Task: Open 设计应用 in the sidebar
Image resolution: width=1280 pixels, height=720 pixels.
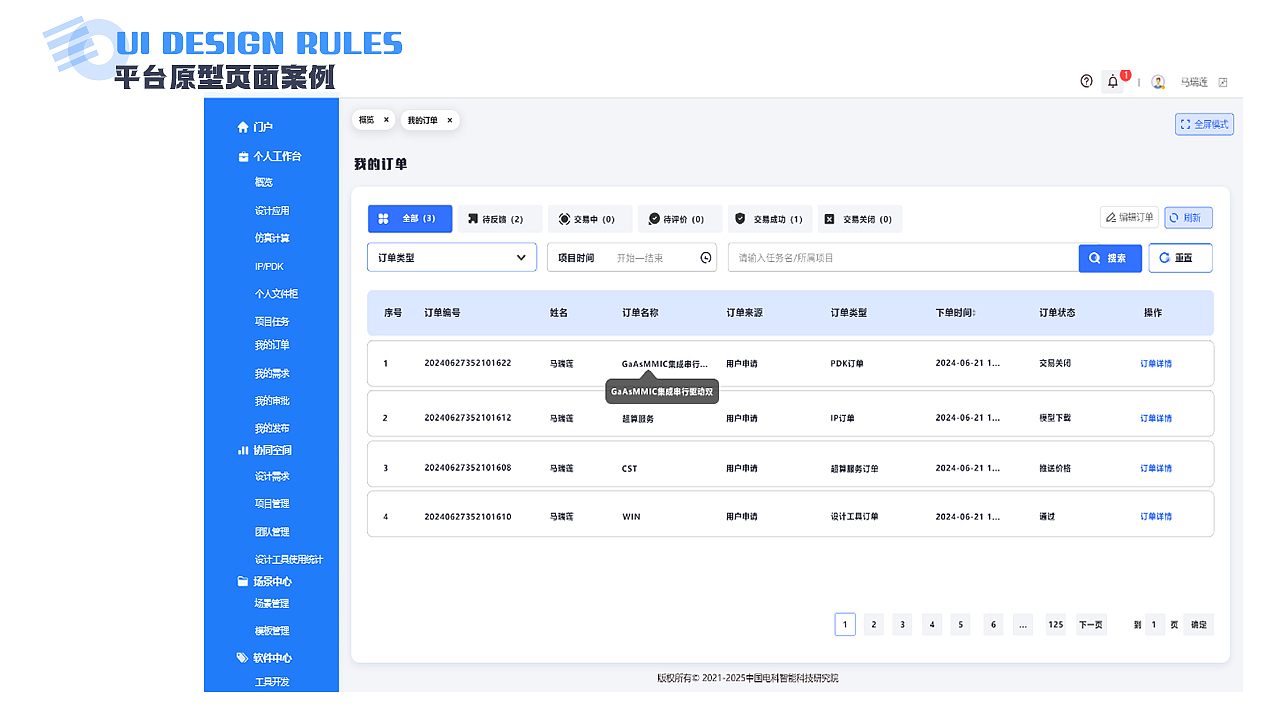Action: click(272, 211)
